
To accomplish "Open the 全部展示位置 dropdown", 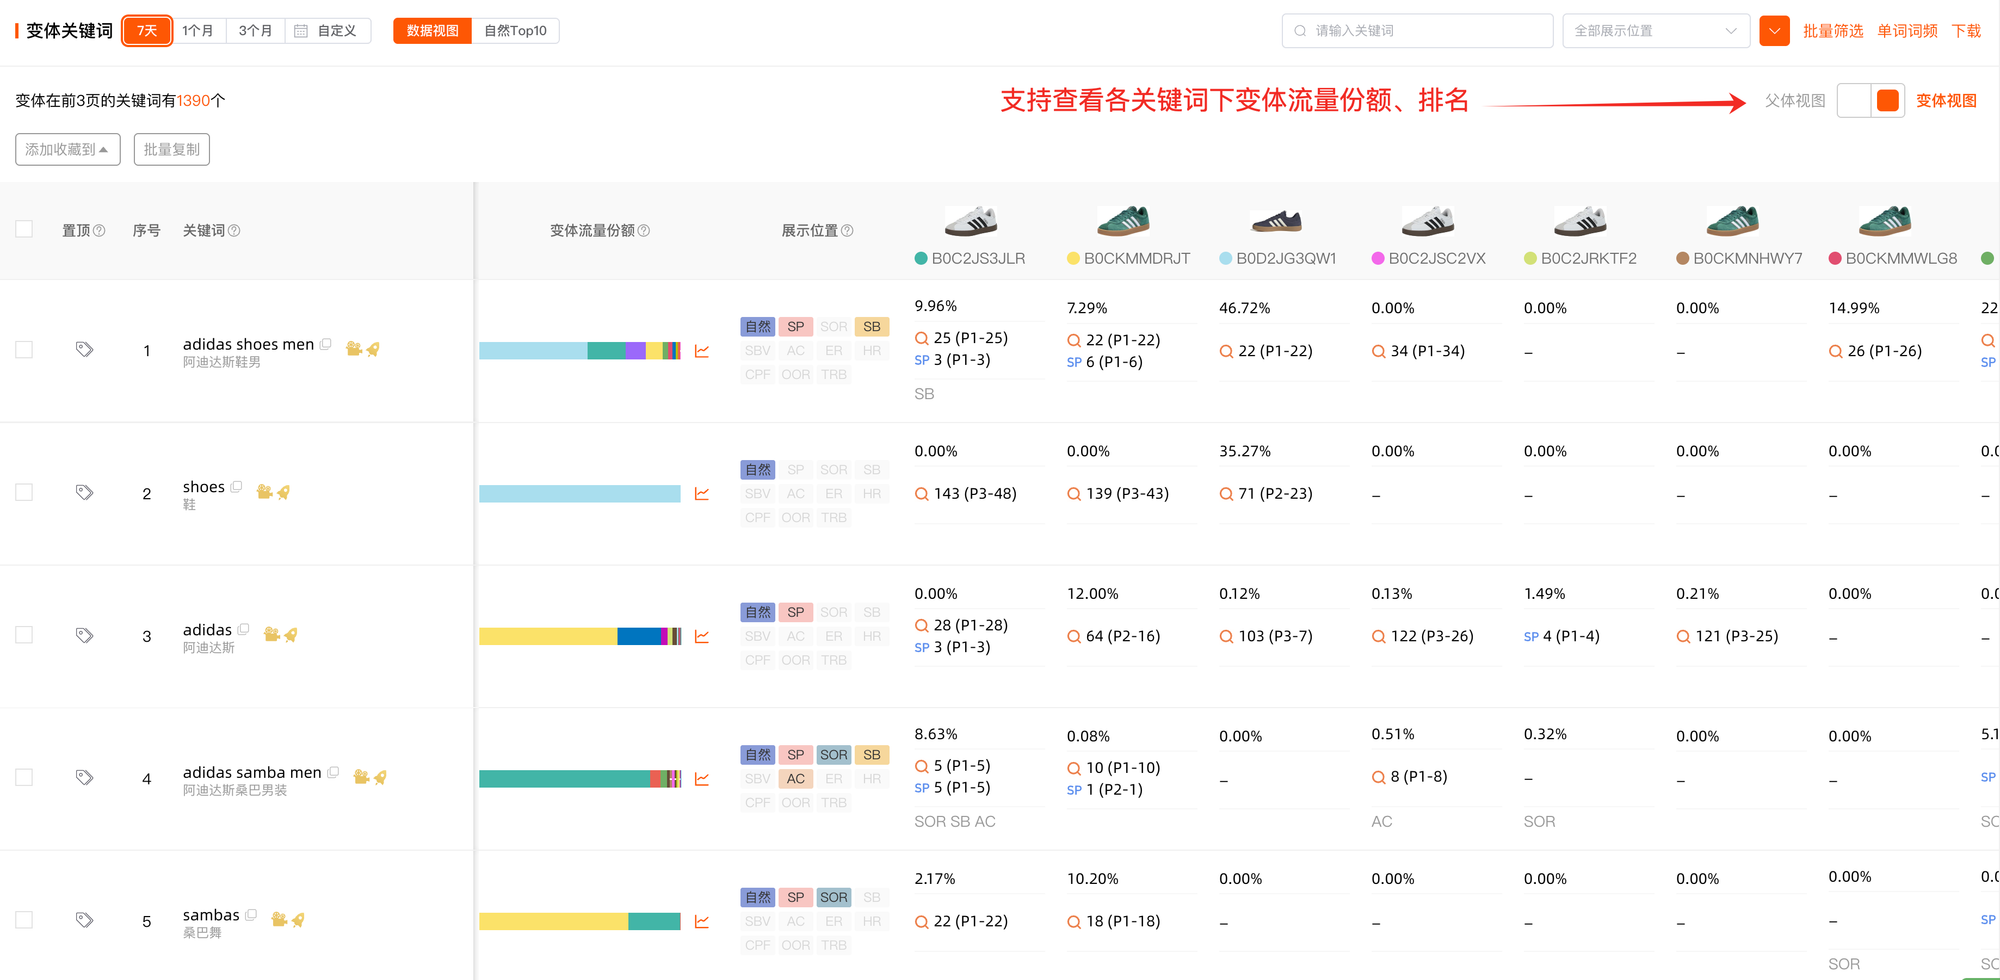I will 1655,31.
